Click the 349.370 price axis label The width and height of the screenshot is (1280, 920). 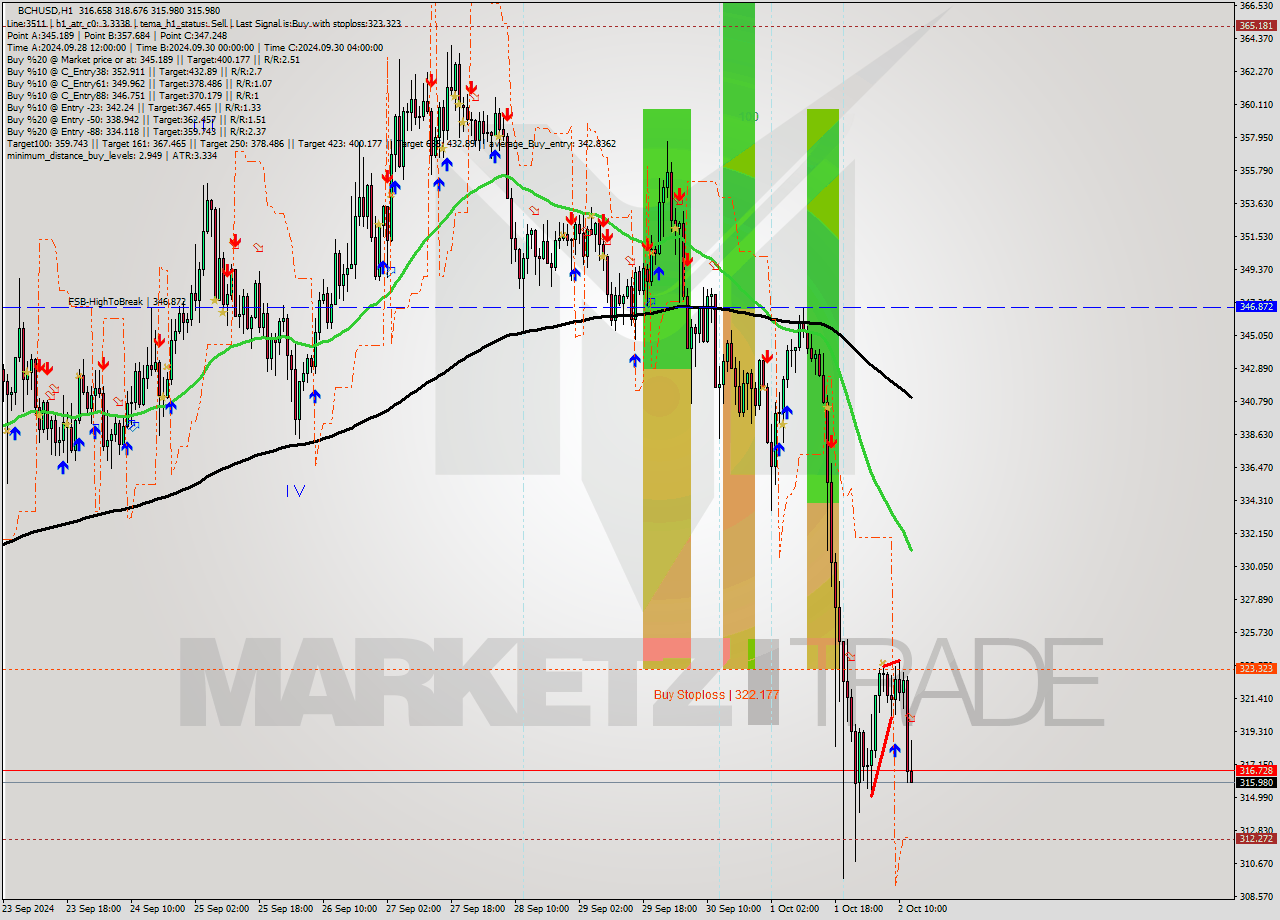coord(1257,269)
